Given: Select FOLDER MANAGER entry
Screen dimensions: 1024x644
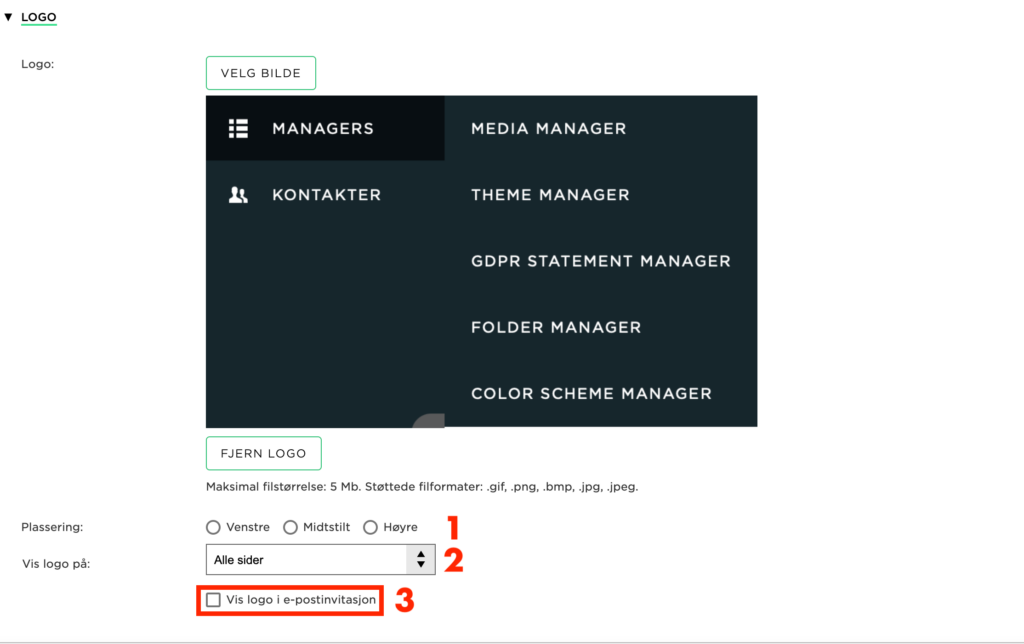Looking at the screenshot, I should [x=556, y=327].
